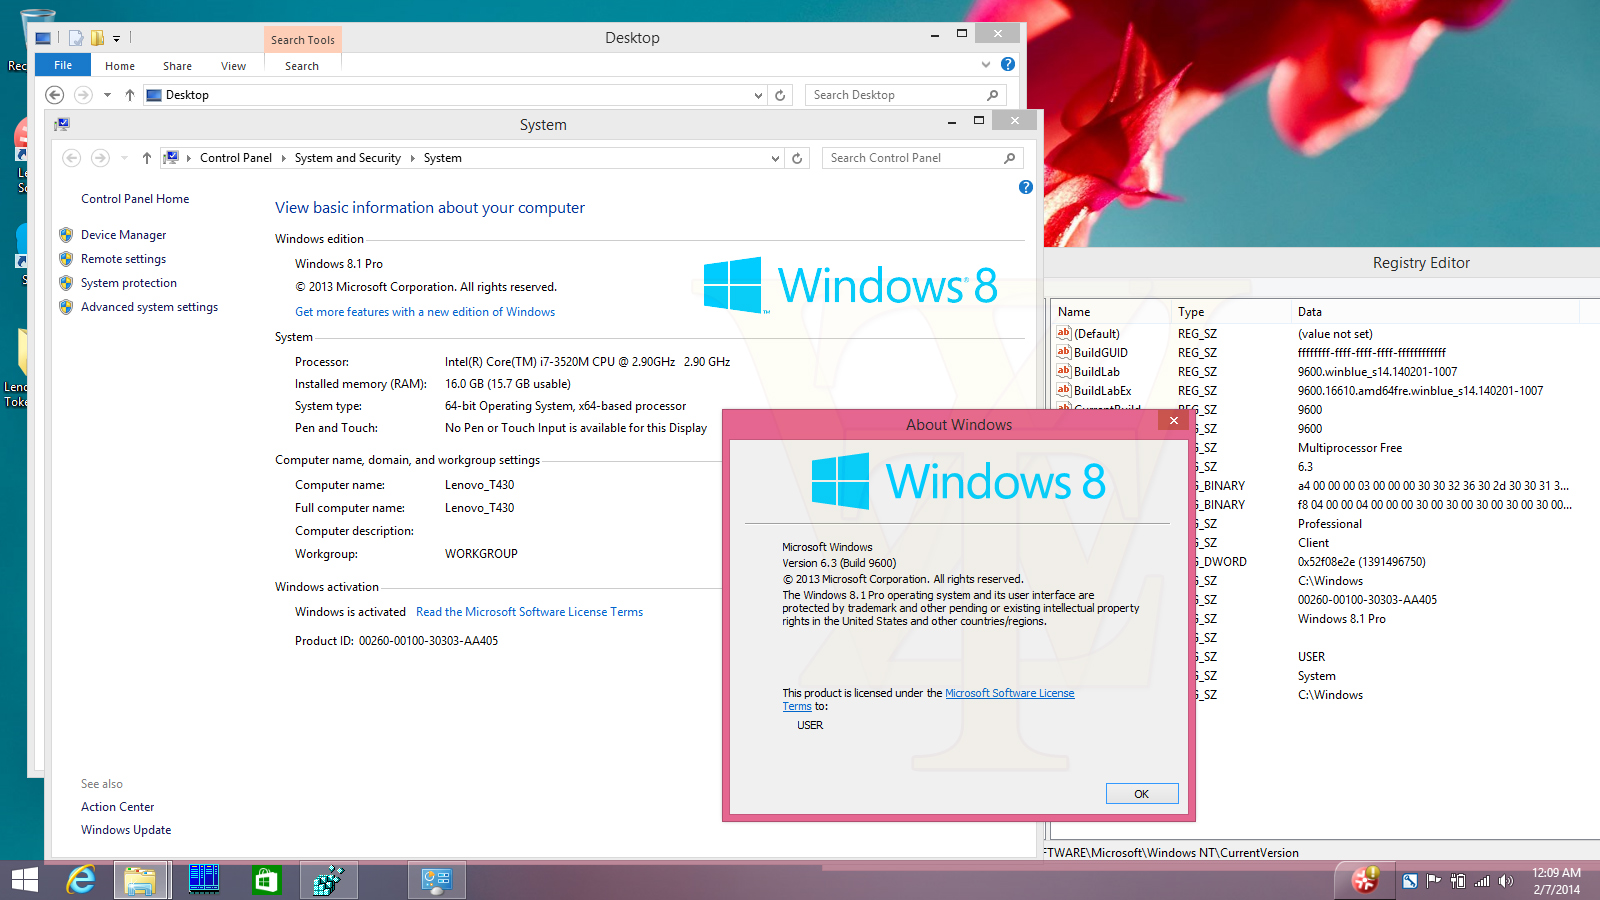Select (Default) value in Registry Editor

tap(1096, 334)
